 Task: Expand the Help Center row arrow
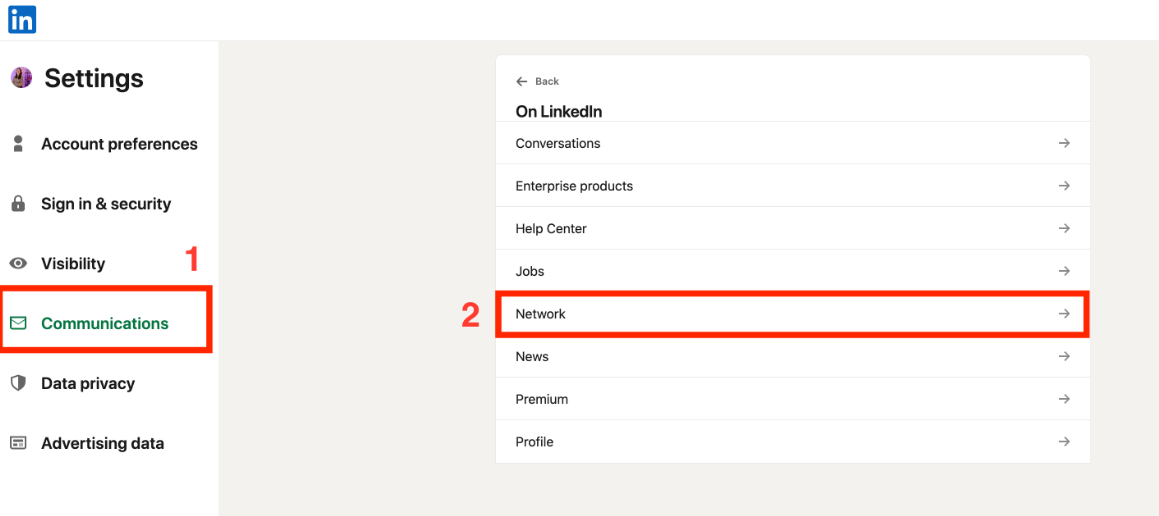1064,228
